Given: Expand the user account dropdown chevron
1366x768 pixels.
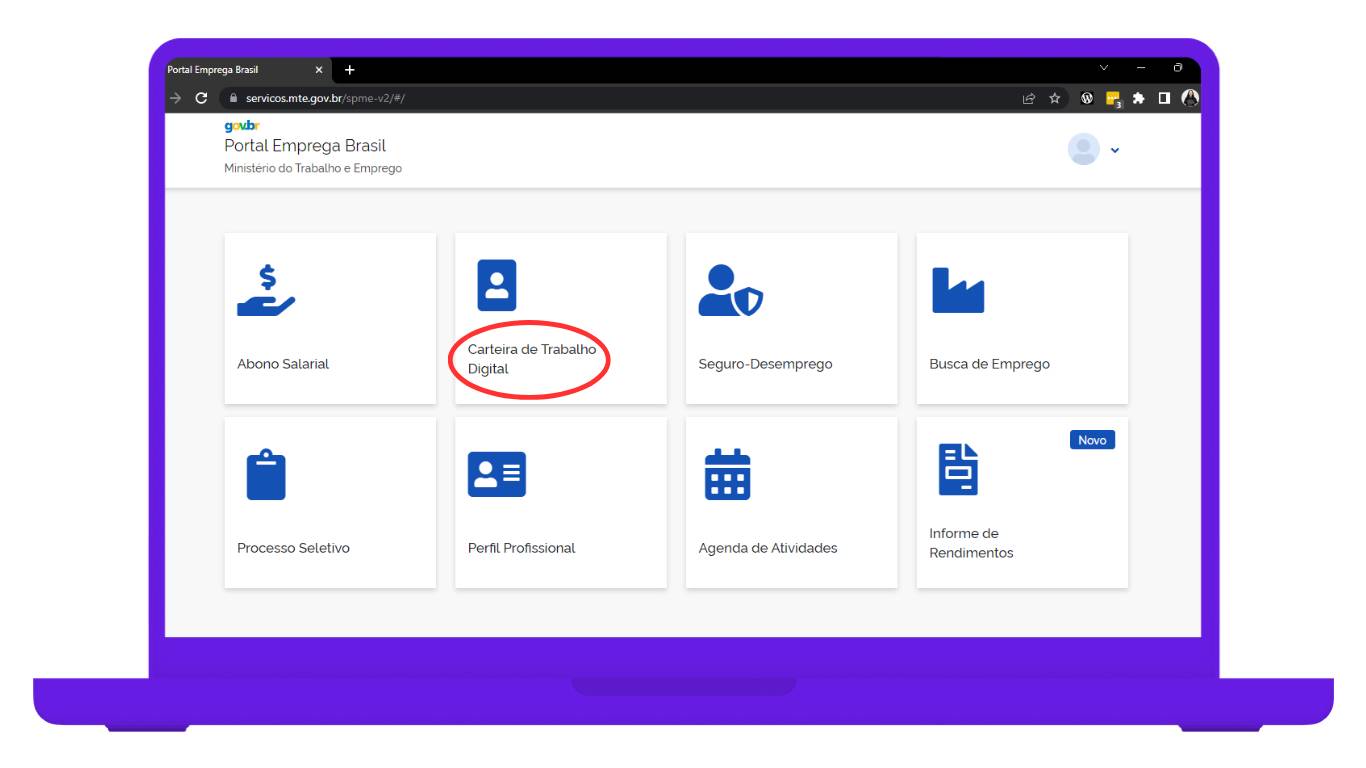Looking at the screenshot, I should coord(1115,150).
